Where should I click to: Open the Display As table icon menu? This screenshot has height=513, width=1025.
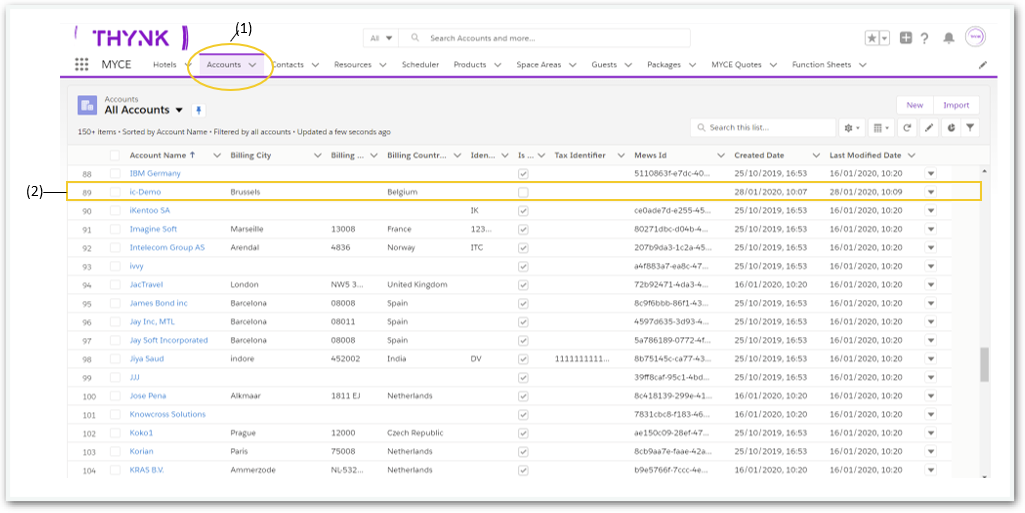coord(882,128)
